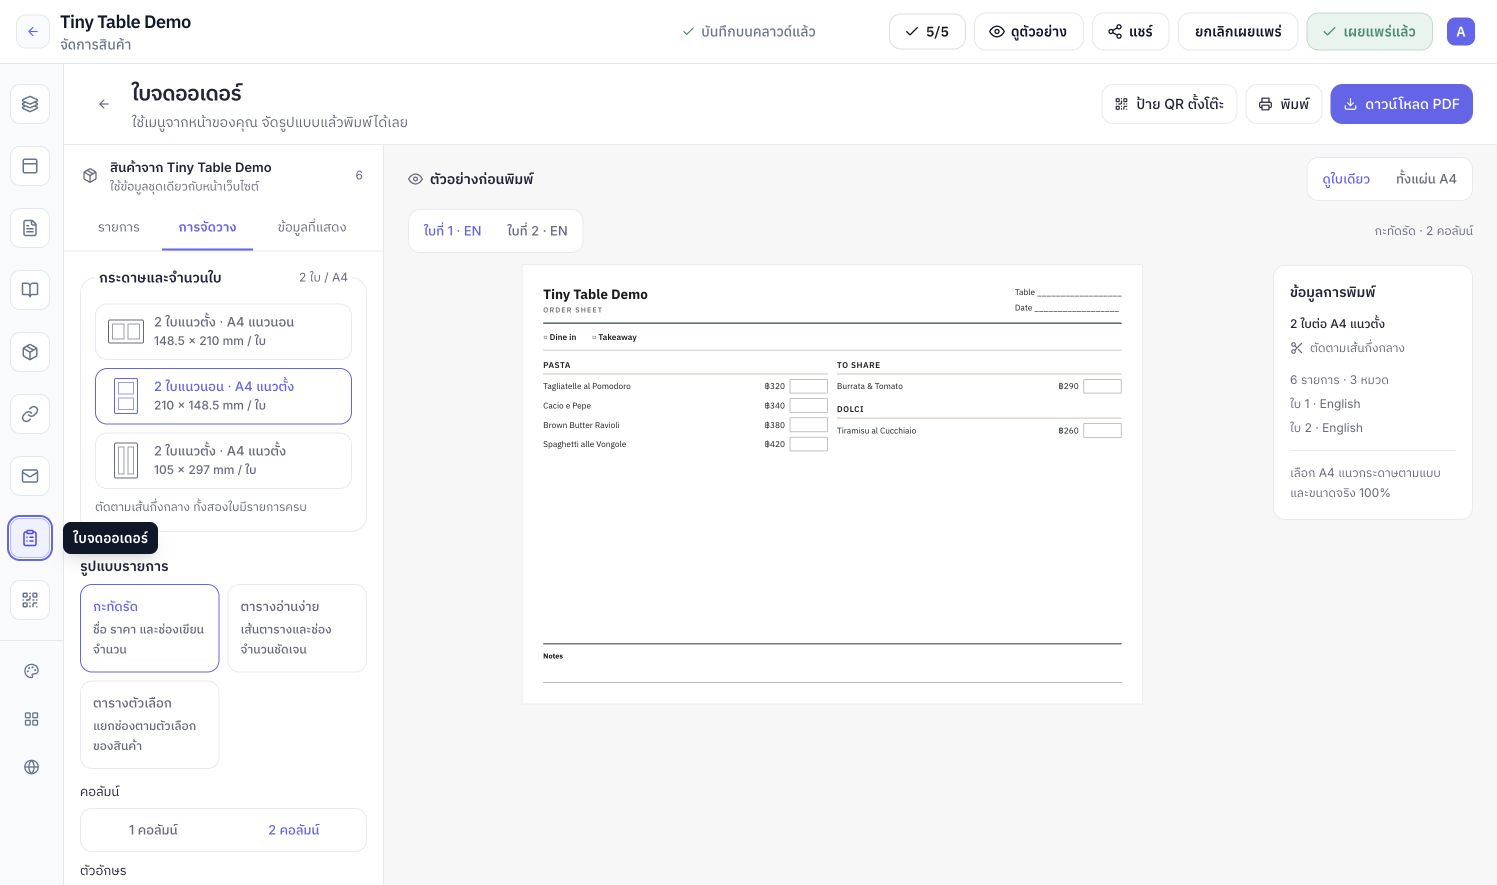
Task: Open the open-book icon in left sidebar
Action: pos(30,290)
